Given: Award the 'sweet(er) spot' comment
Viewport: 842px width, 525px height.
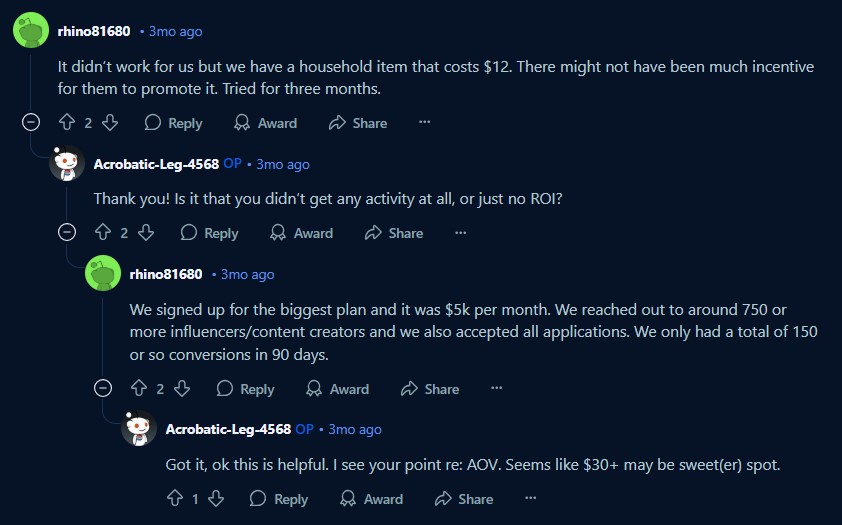Looking at the screenshot, I should [x=372, y=499].
